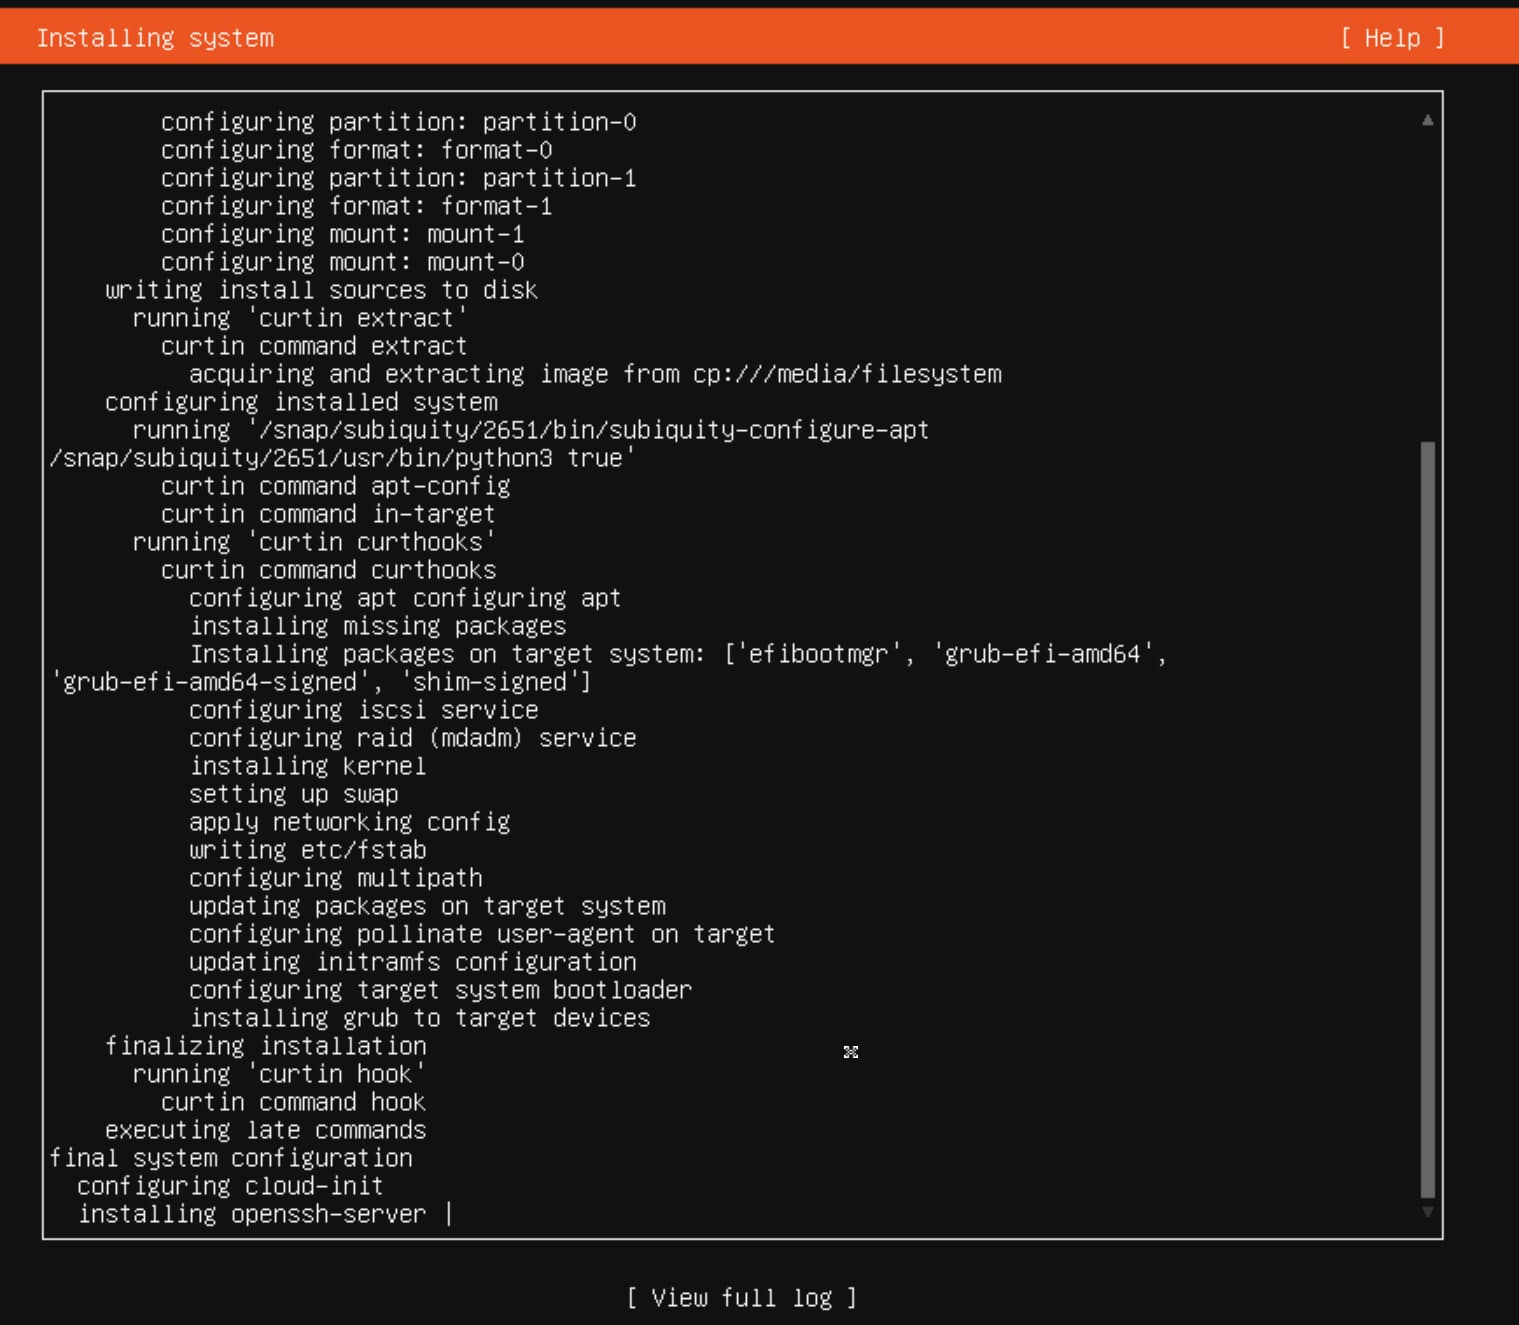Click the scroll up arrow of log
Screen dimensions: 1519x1325
pos(1427,120)
